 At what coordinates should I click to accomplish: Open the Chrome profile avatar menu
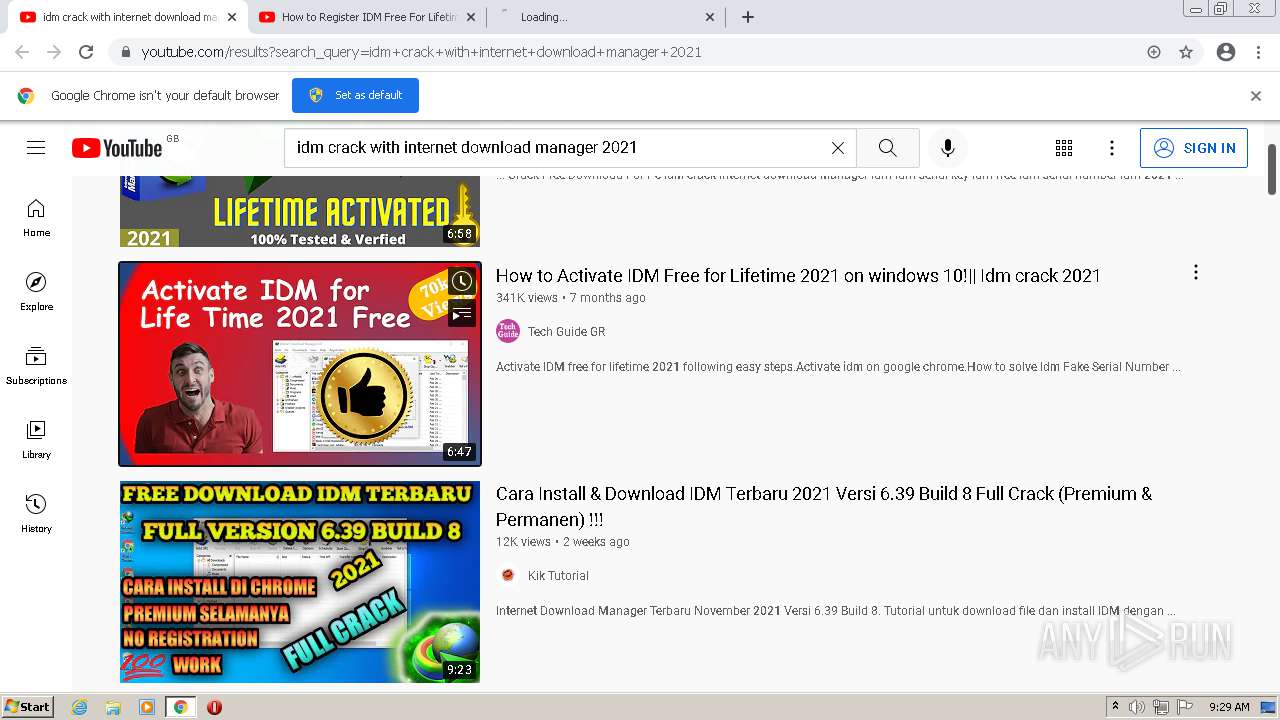tap(1226, 52)
